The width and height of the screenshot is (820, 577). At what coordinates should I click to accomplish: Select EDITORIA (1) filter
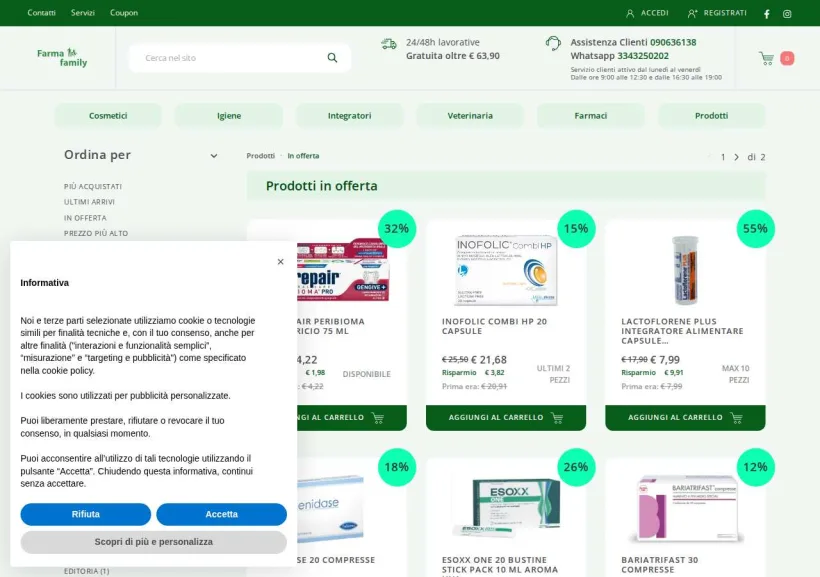point(86,571)
